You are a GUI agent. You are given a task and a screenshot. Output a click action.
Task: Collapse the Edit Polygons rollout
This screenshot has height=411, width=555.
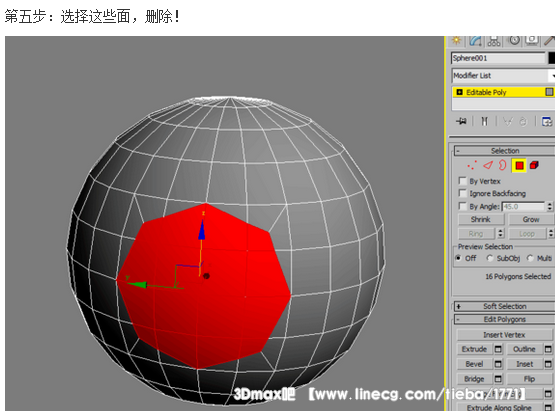[x=504, y=319]
